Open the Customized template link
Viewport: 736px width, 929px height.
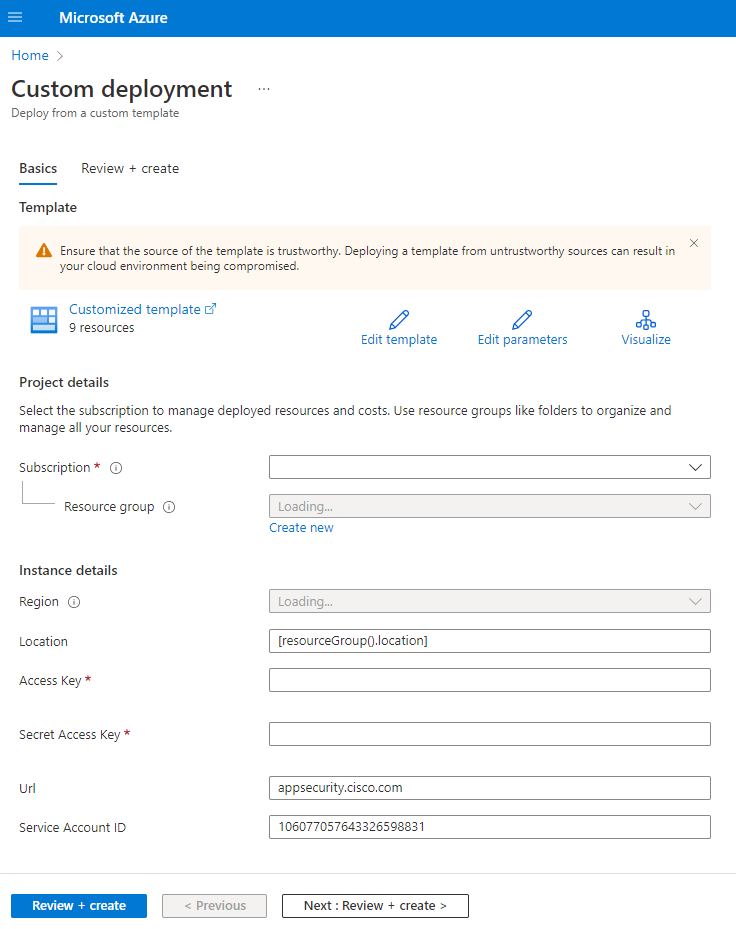(135, 309)
